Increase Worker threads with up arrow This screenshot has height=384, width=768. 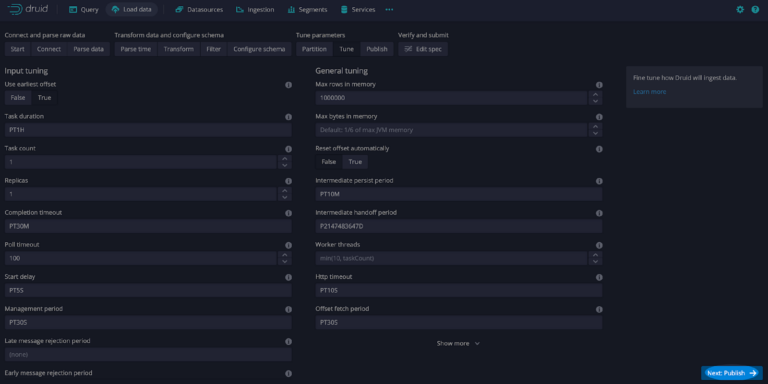(595, 255)
